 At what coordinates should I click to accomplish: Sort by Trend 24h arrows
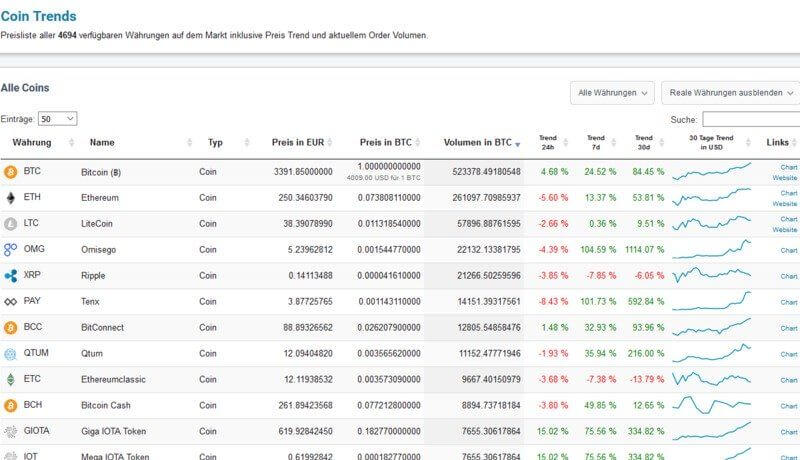pos(565,143)
